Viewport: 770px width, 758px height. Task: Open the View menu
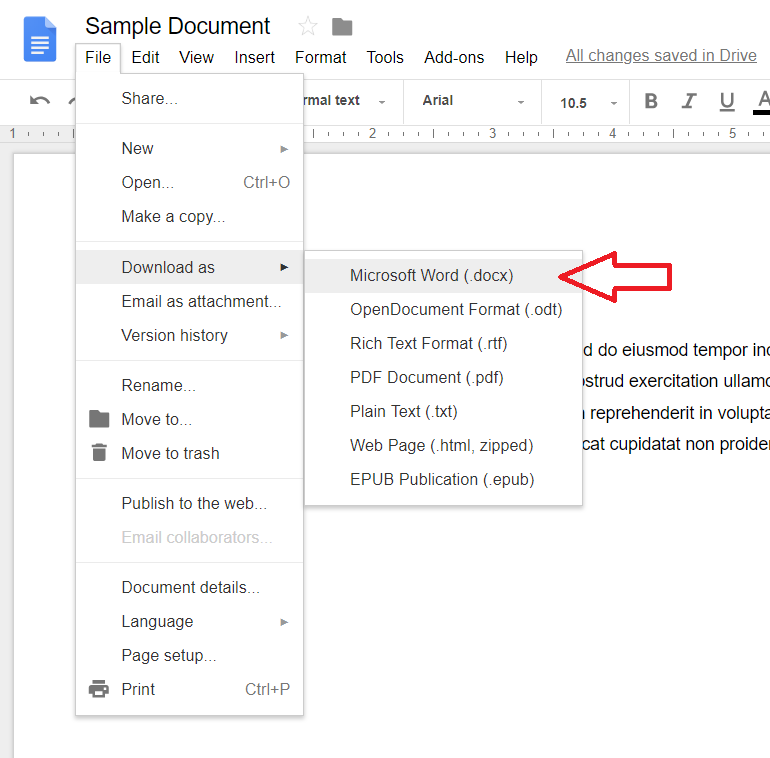(196, 57)
